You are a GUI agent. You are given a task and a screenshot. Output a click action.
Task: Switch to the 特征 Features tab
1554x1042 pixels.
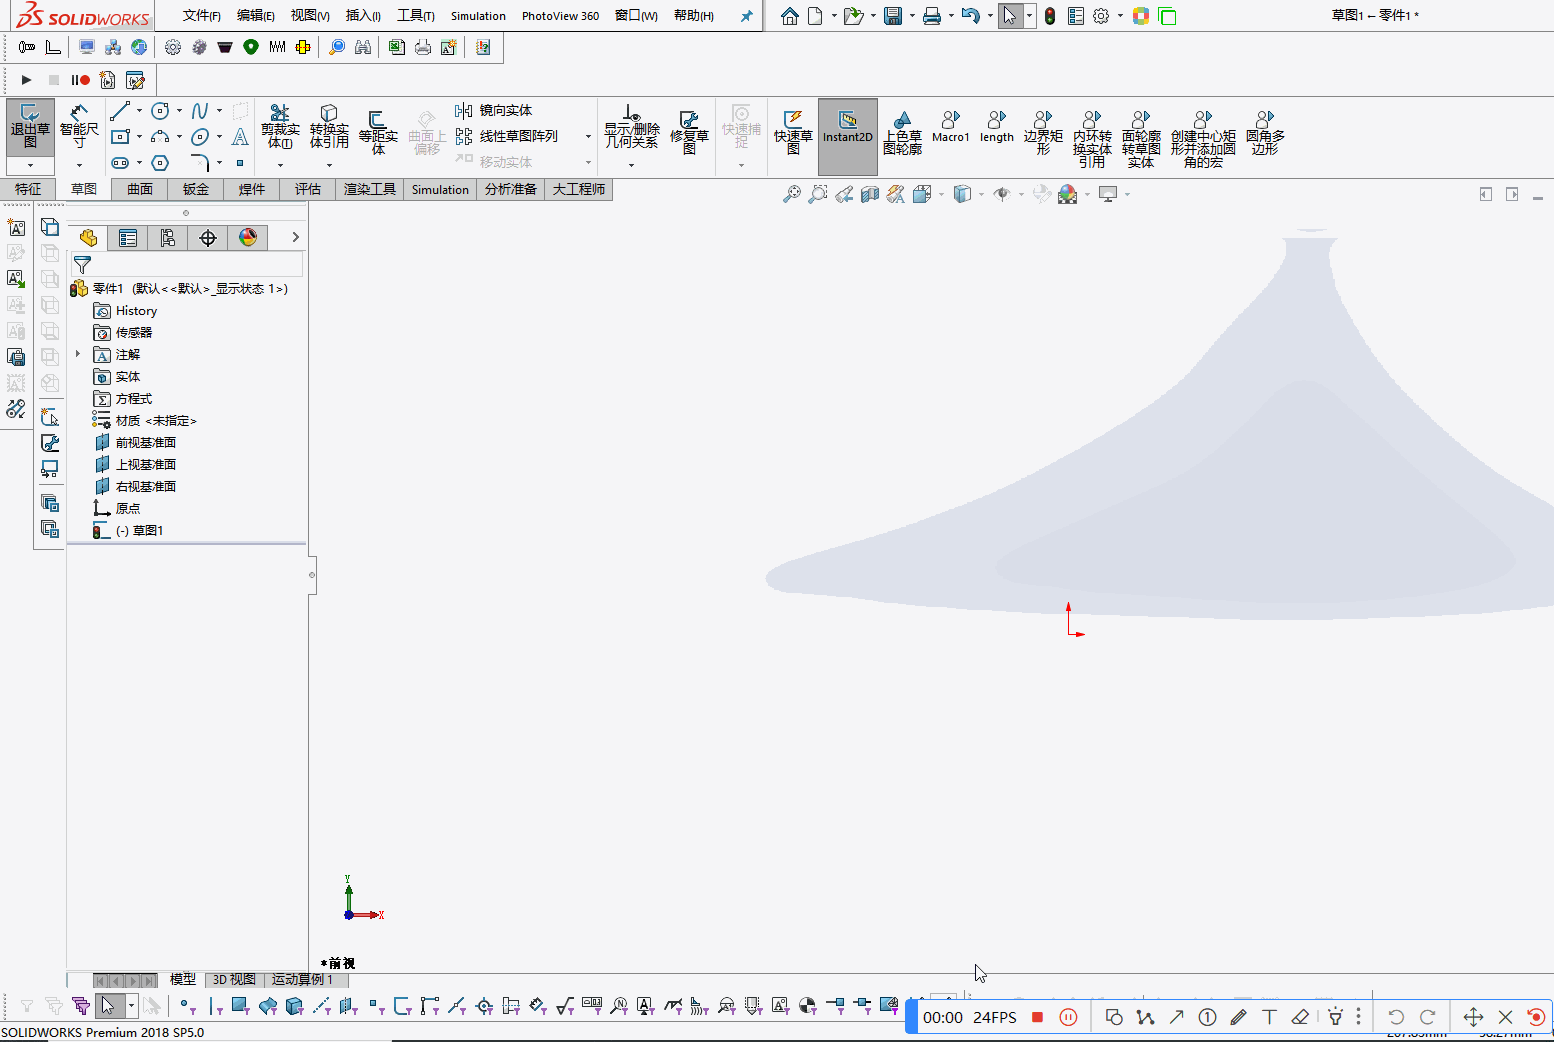coord(28,189)
